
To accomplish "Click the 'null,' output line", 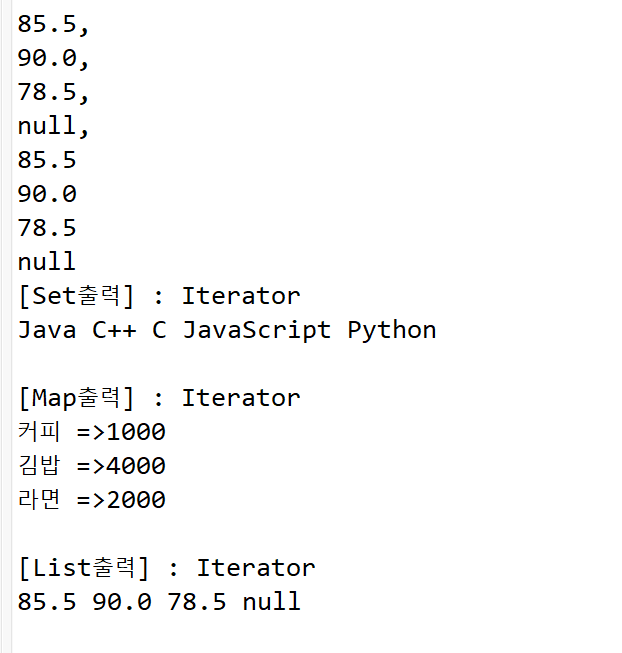I will click(53, 126).
